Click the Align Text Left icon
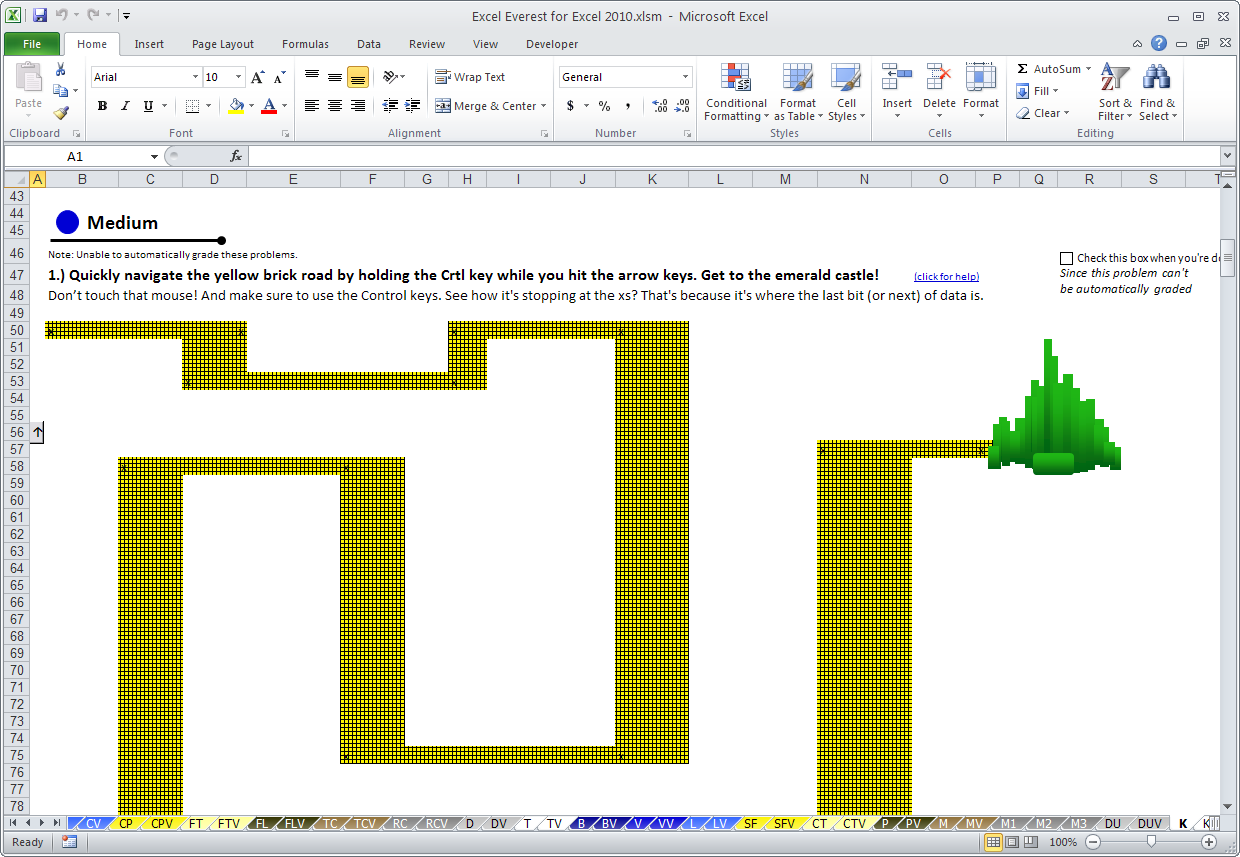This screenshot has height=857, width=1240. pos(312,106)
